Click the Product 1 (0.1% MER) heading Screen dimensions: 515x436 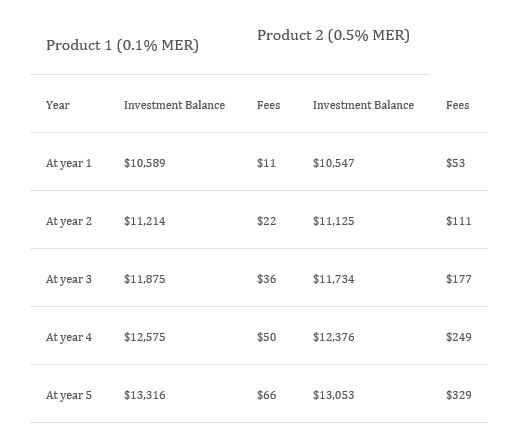[x=122, y=45]
